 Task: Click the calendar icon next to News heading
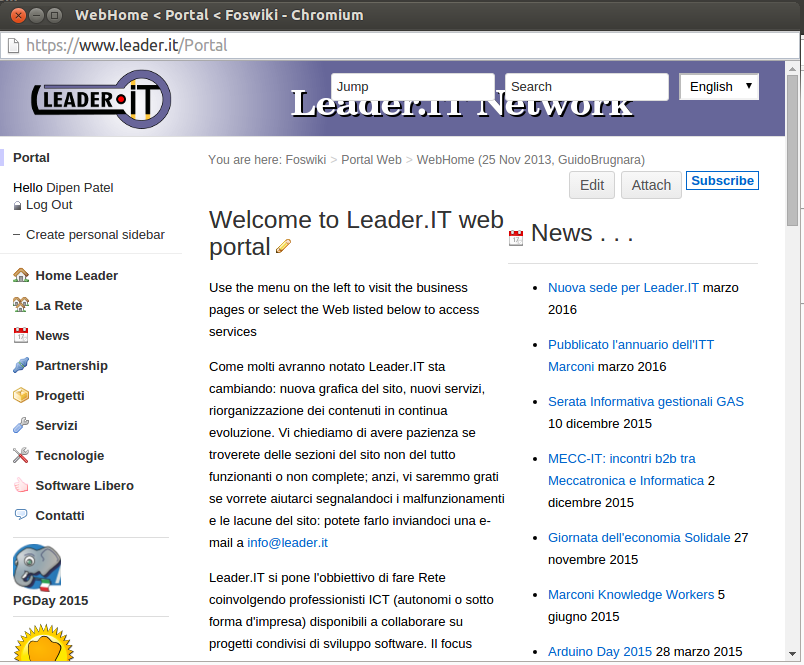(x=516, y=238)
